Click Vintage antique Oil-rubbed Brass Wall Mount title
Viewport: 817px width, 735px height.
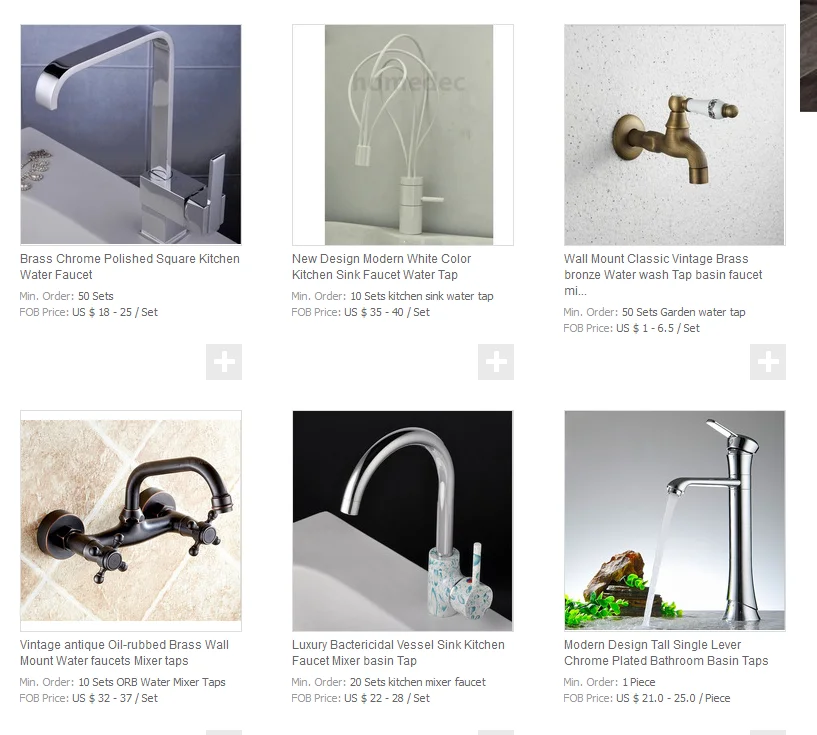coord(125,653)
